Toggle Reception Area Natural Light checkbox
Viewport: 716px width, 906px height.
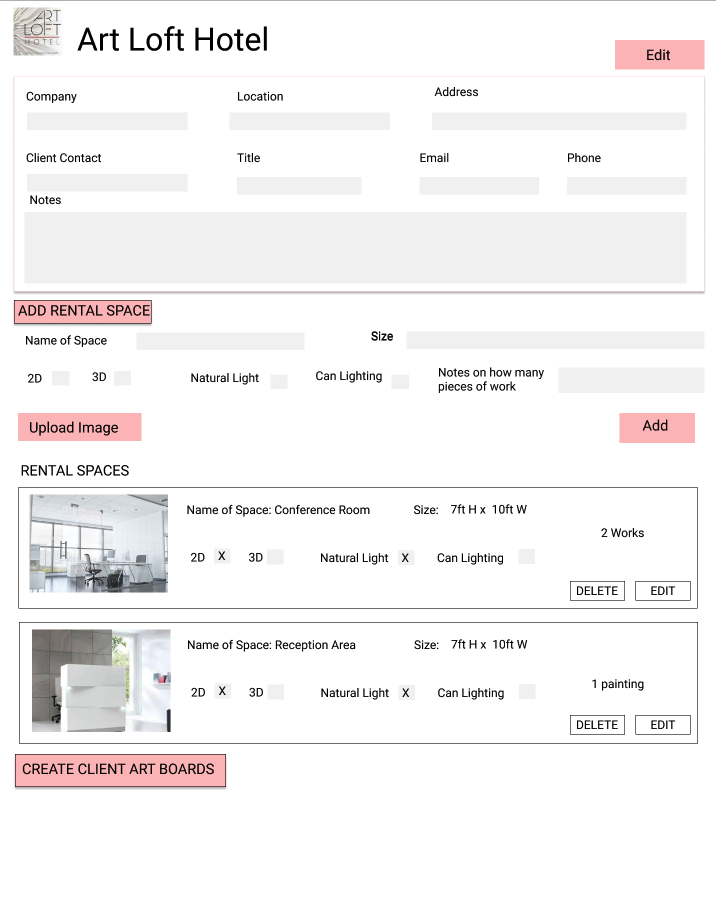click(406, 693)
